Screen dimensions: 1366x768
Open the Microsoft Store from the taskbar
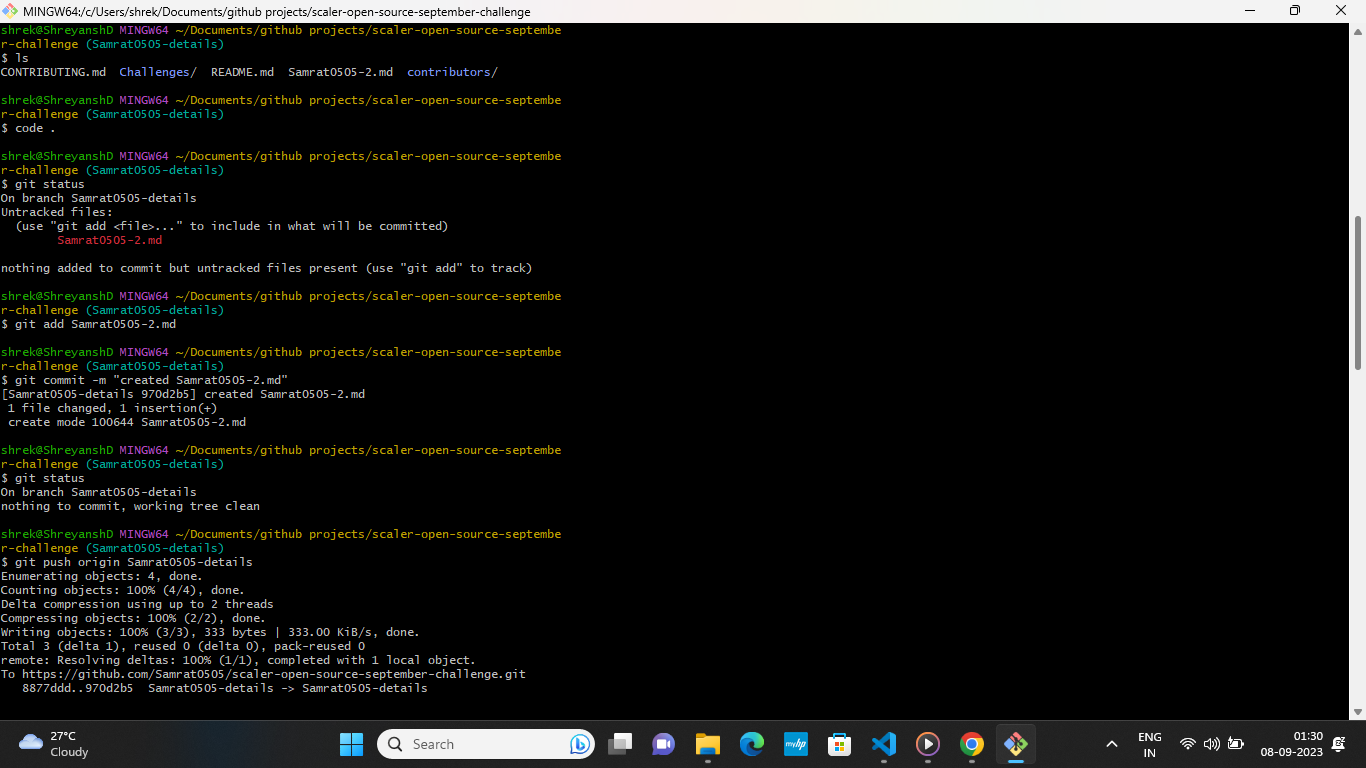click(x=839, y=744)
